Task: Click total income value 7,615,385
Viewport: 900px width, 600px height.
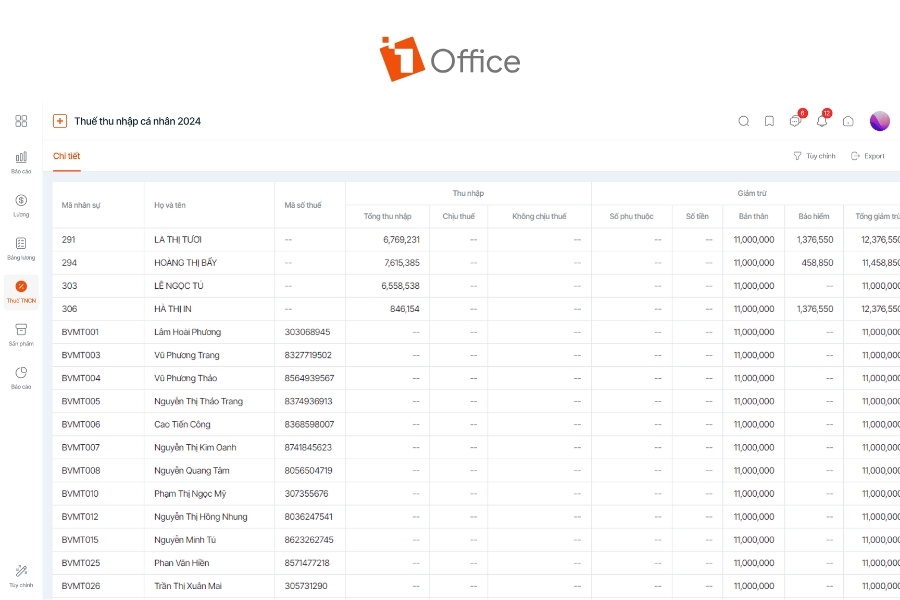Action: click(402, 262)
